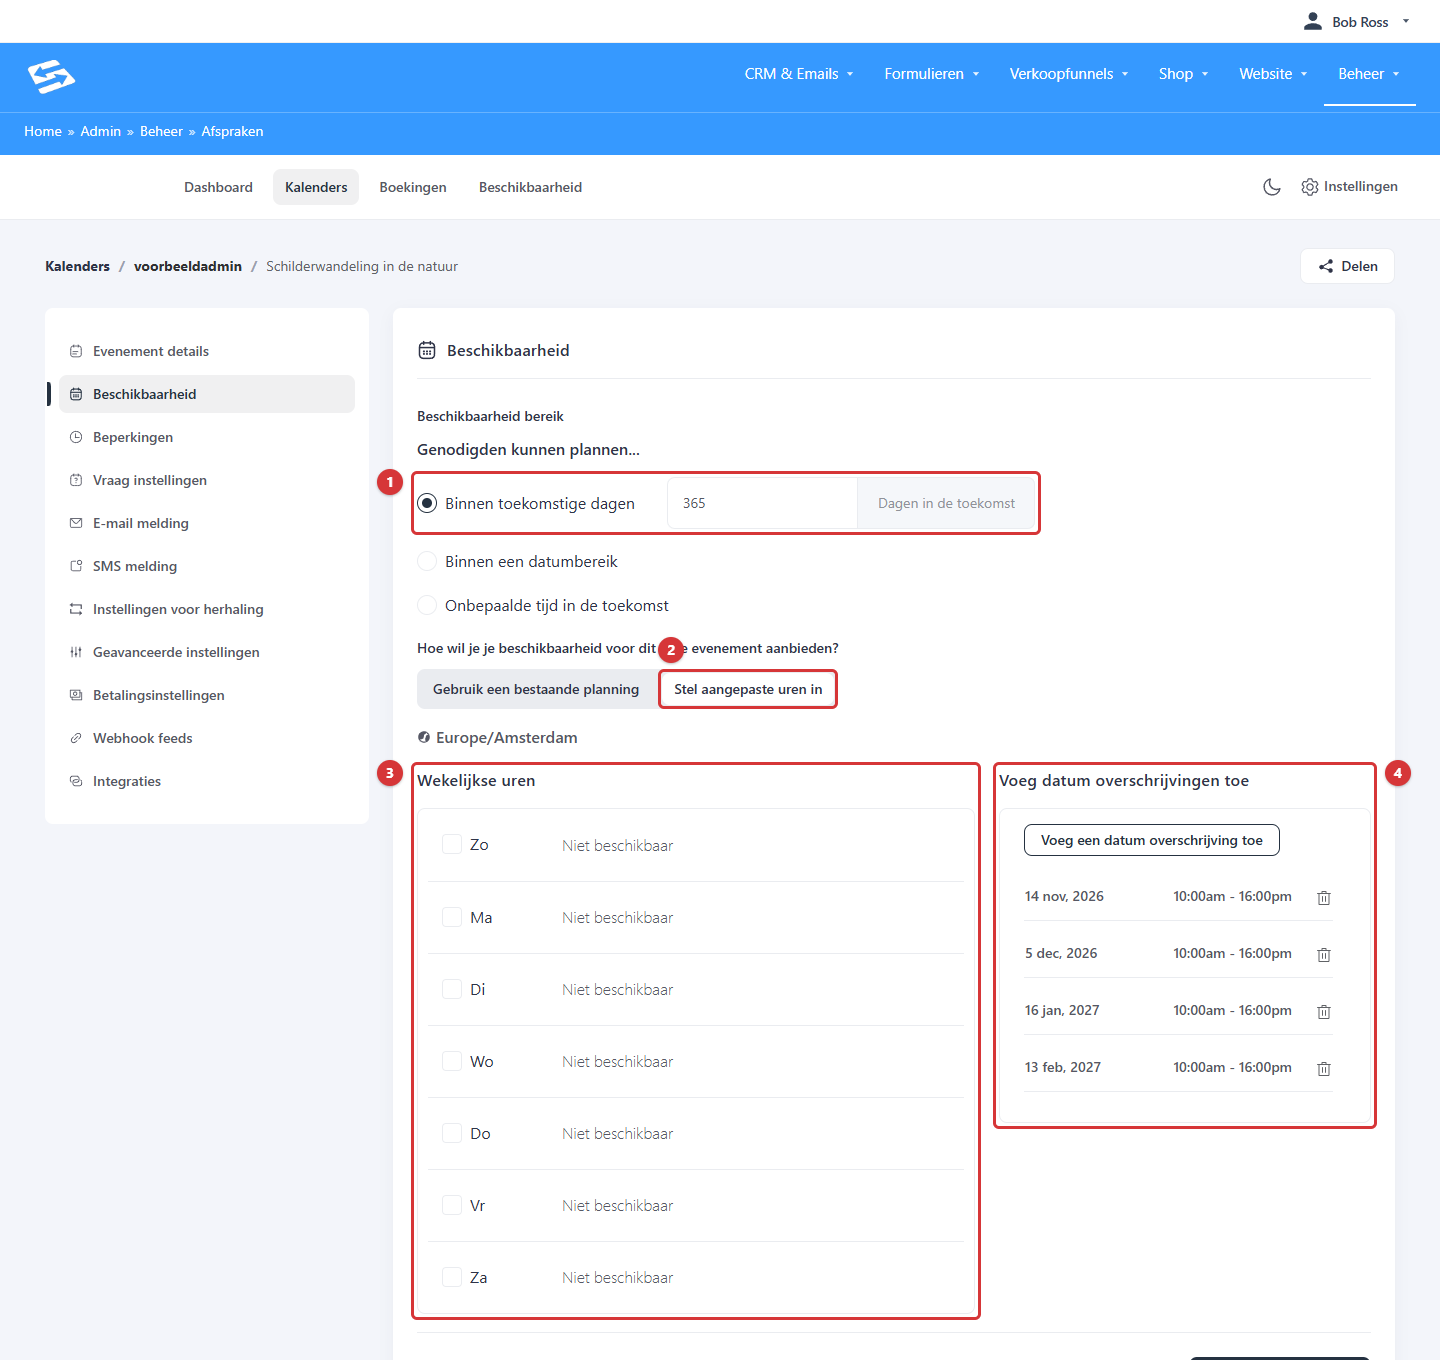Go to the top Beschikbaarheid tab
The width and height of the screenshot is (1440, 1360).
click(x=530, y=187)
